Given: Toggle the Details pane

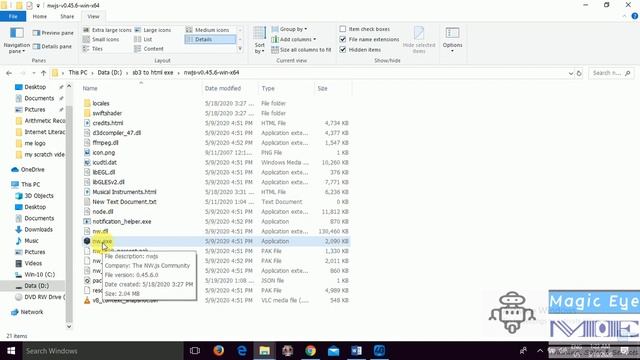Looking at the screenshot, I should [x=52, y=47].
